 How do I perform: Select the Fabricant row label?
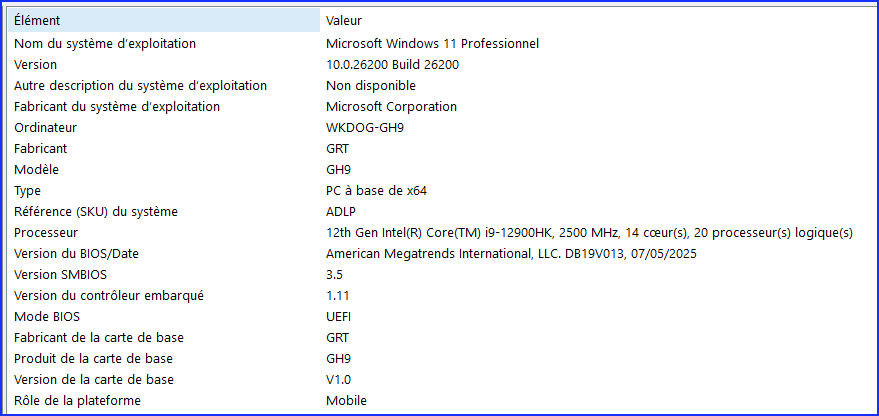click(40, 149)
